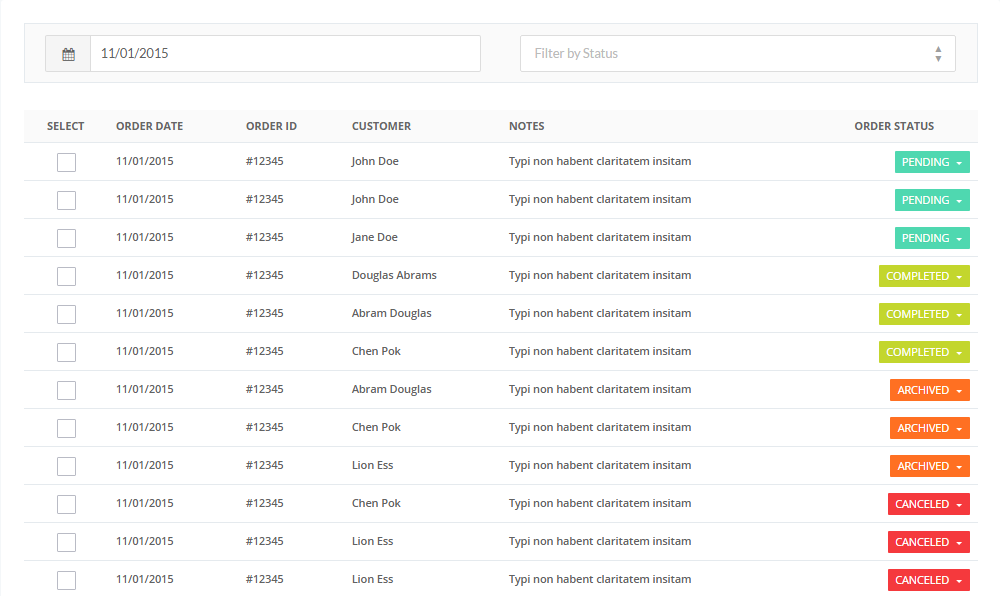Screen dimensions: 1000x596
Task: Open the Archived status dropdown for Lion Ess
Action: tap(929, 466)
